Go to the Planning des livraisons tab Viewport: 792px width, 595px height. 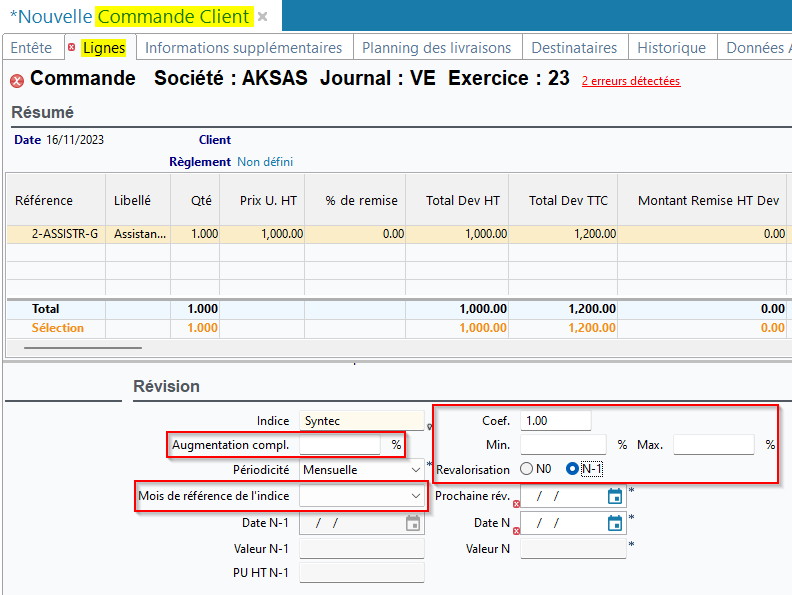[436, 47]
